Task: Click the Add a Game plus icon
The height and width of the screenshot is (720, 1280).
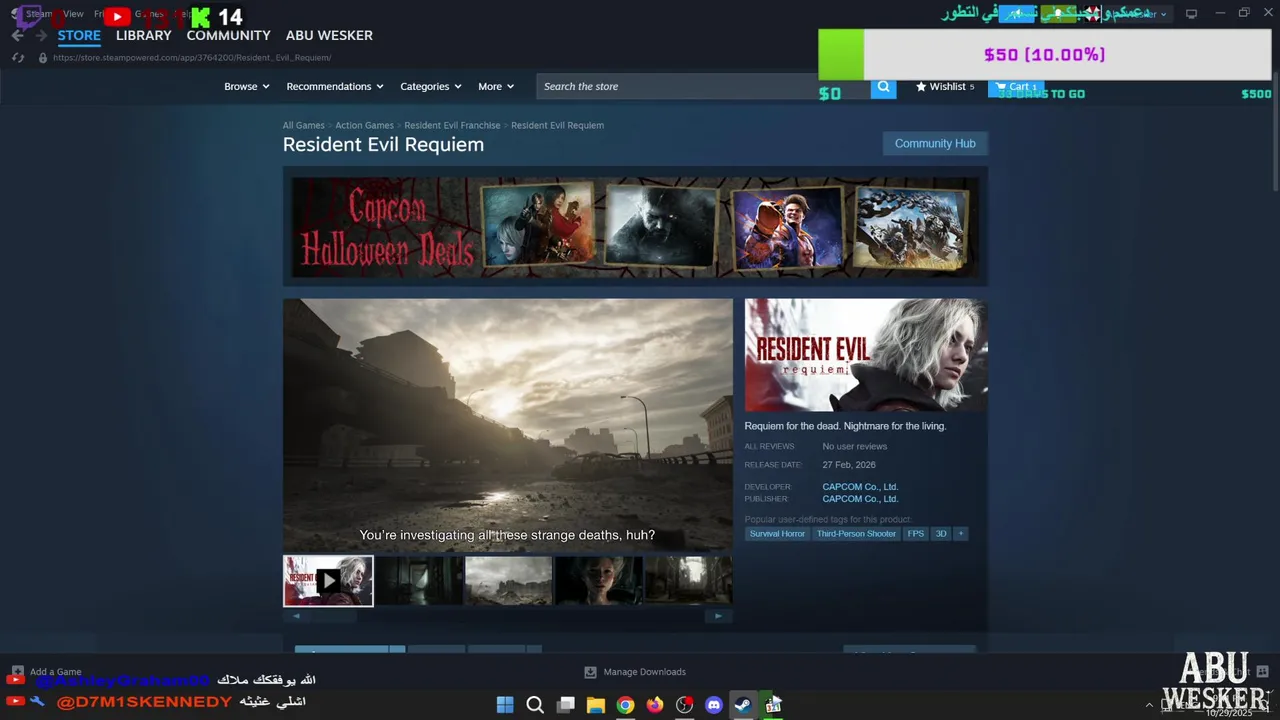Action: [17, 672]
